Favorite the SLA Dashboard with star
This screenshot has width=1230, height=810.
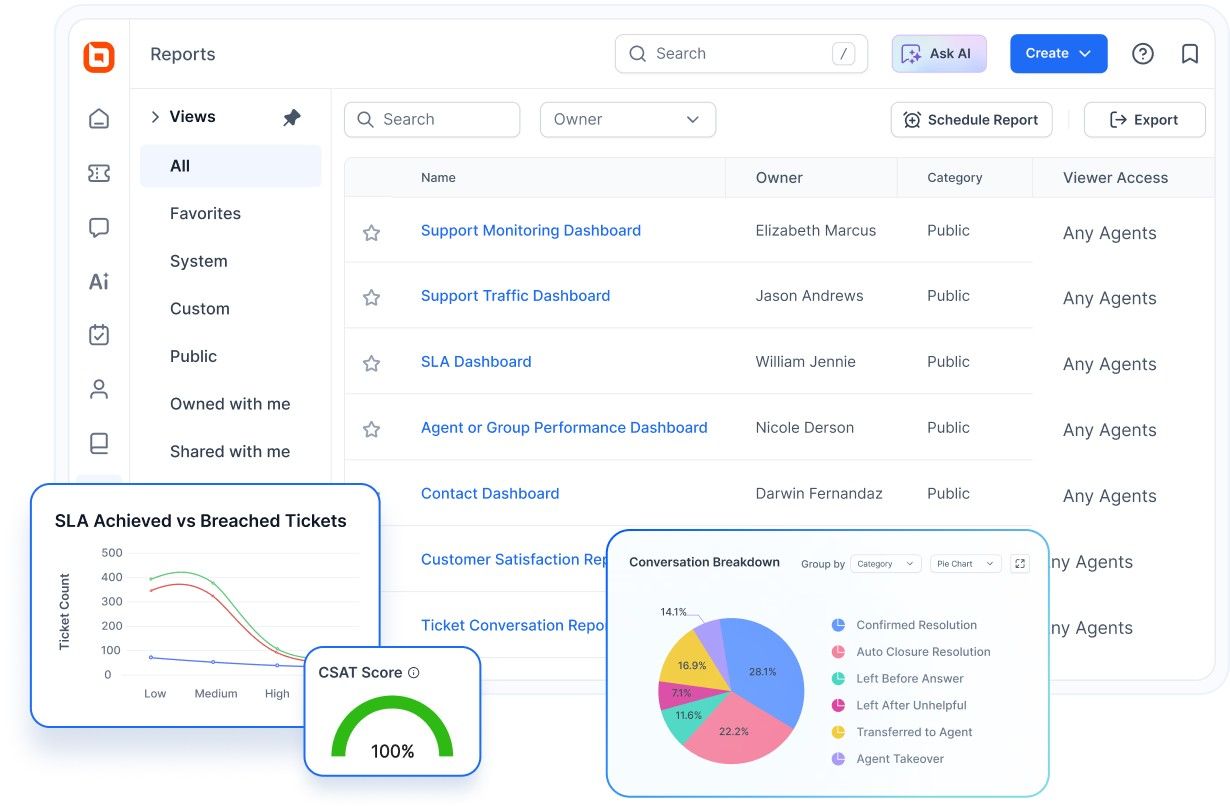click(371, 364)
